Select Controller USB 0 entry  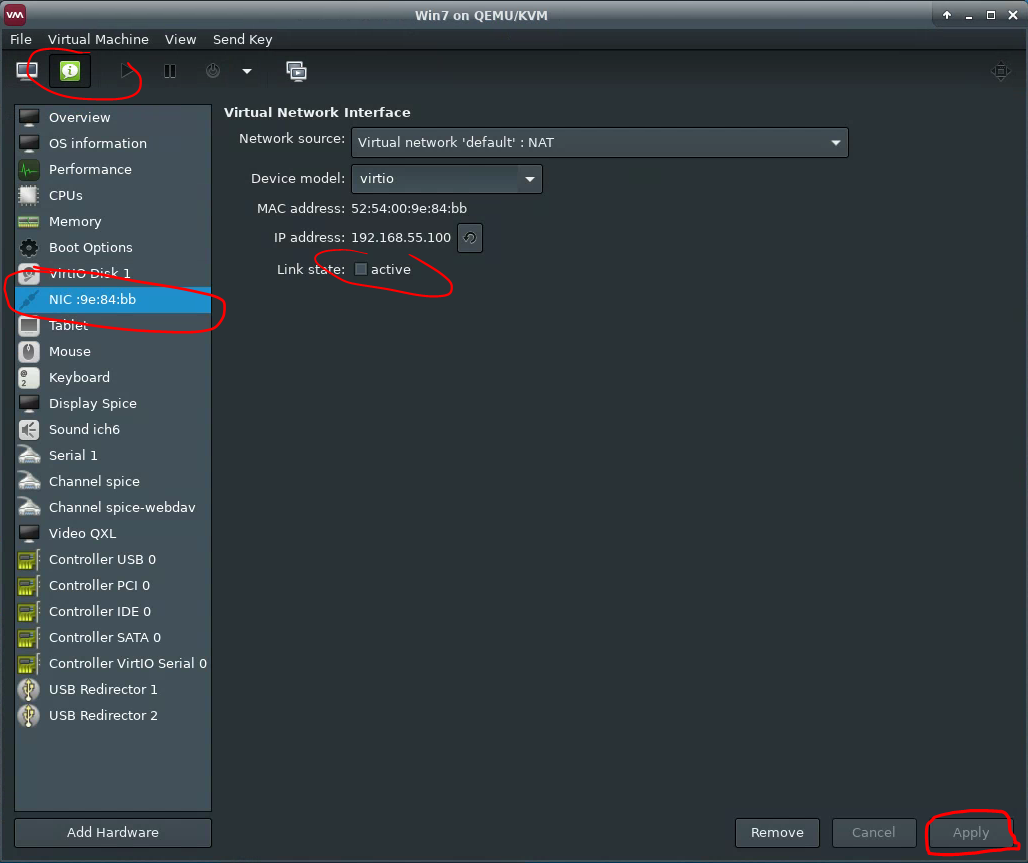113,560
